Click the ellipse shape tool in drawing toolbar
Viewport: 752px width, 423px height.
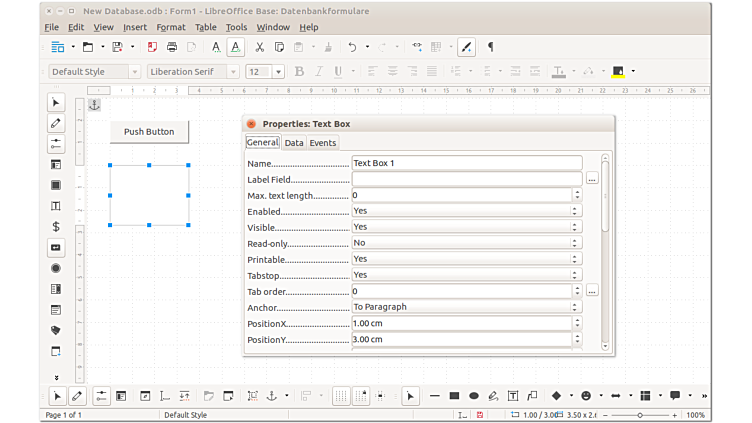pos(474,396)
